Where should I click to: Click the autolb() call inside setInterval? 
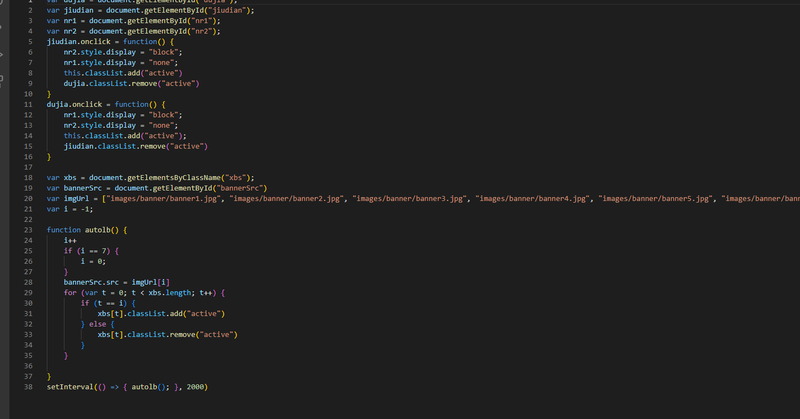tap(148, 387)
